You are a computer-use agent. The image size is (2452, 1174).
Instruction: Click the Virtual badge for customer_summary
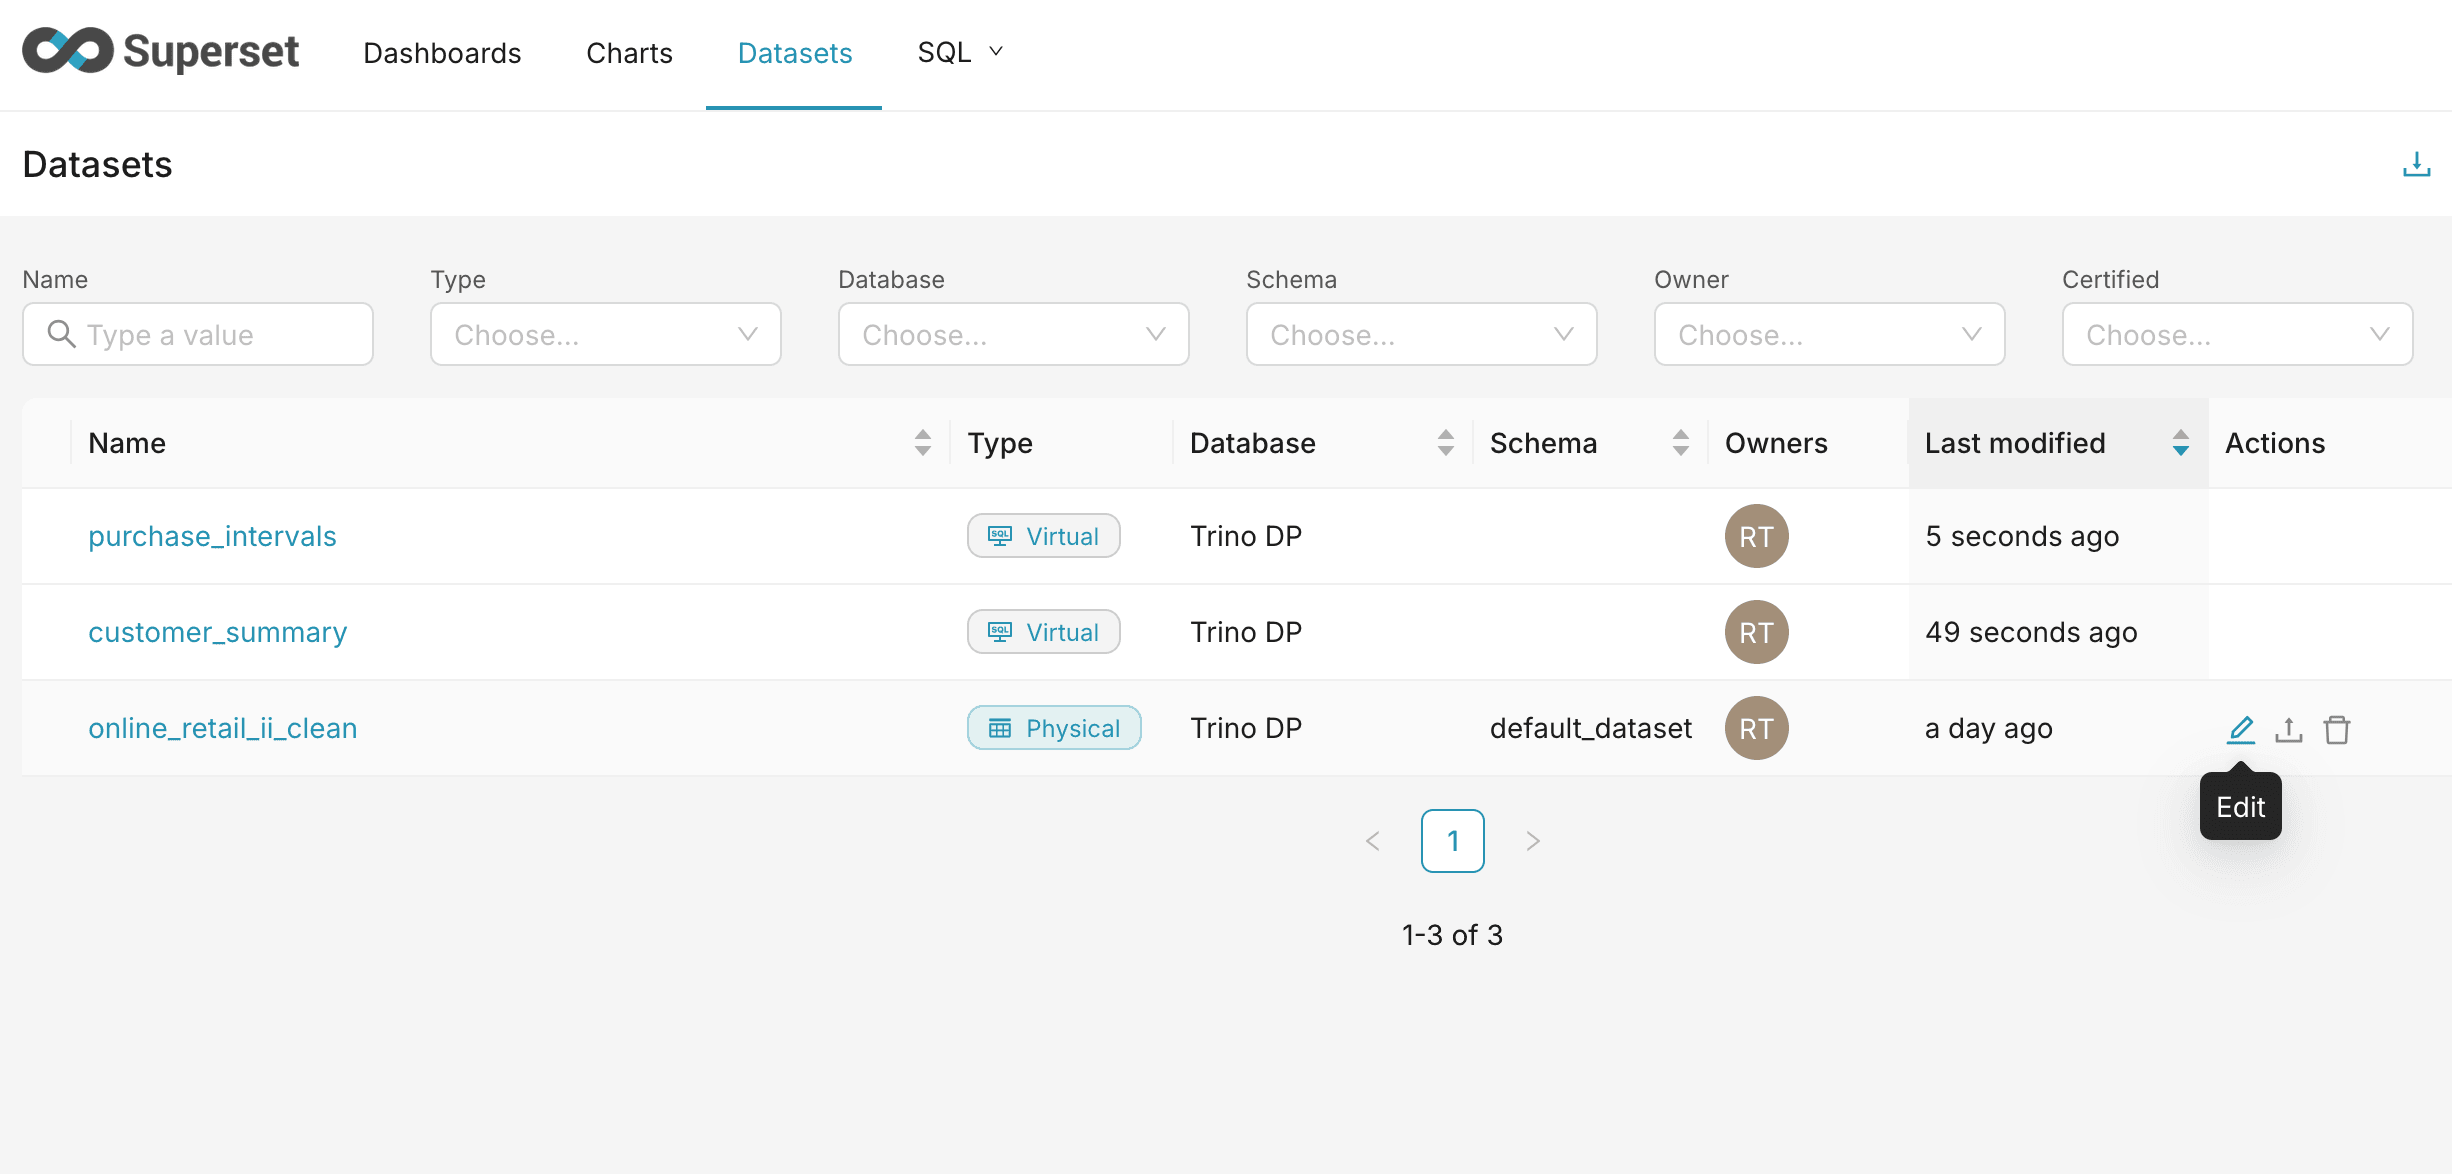click(x=1043, y=632)
